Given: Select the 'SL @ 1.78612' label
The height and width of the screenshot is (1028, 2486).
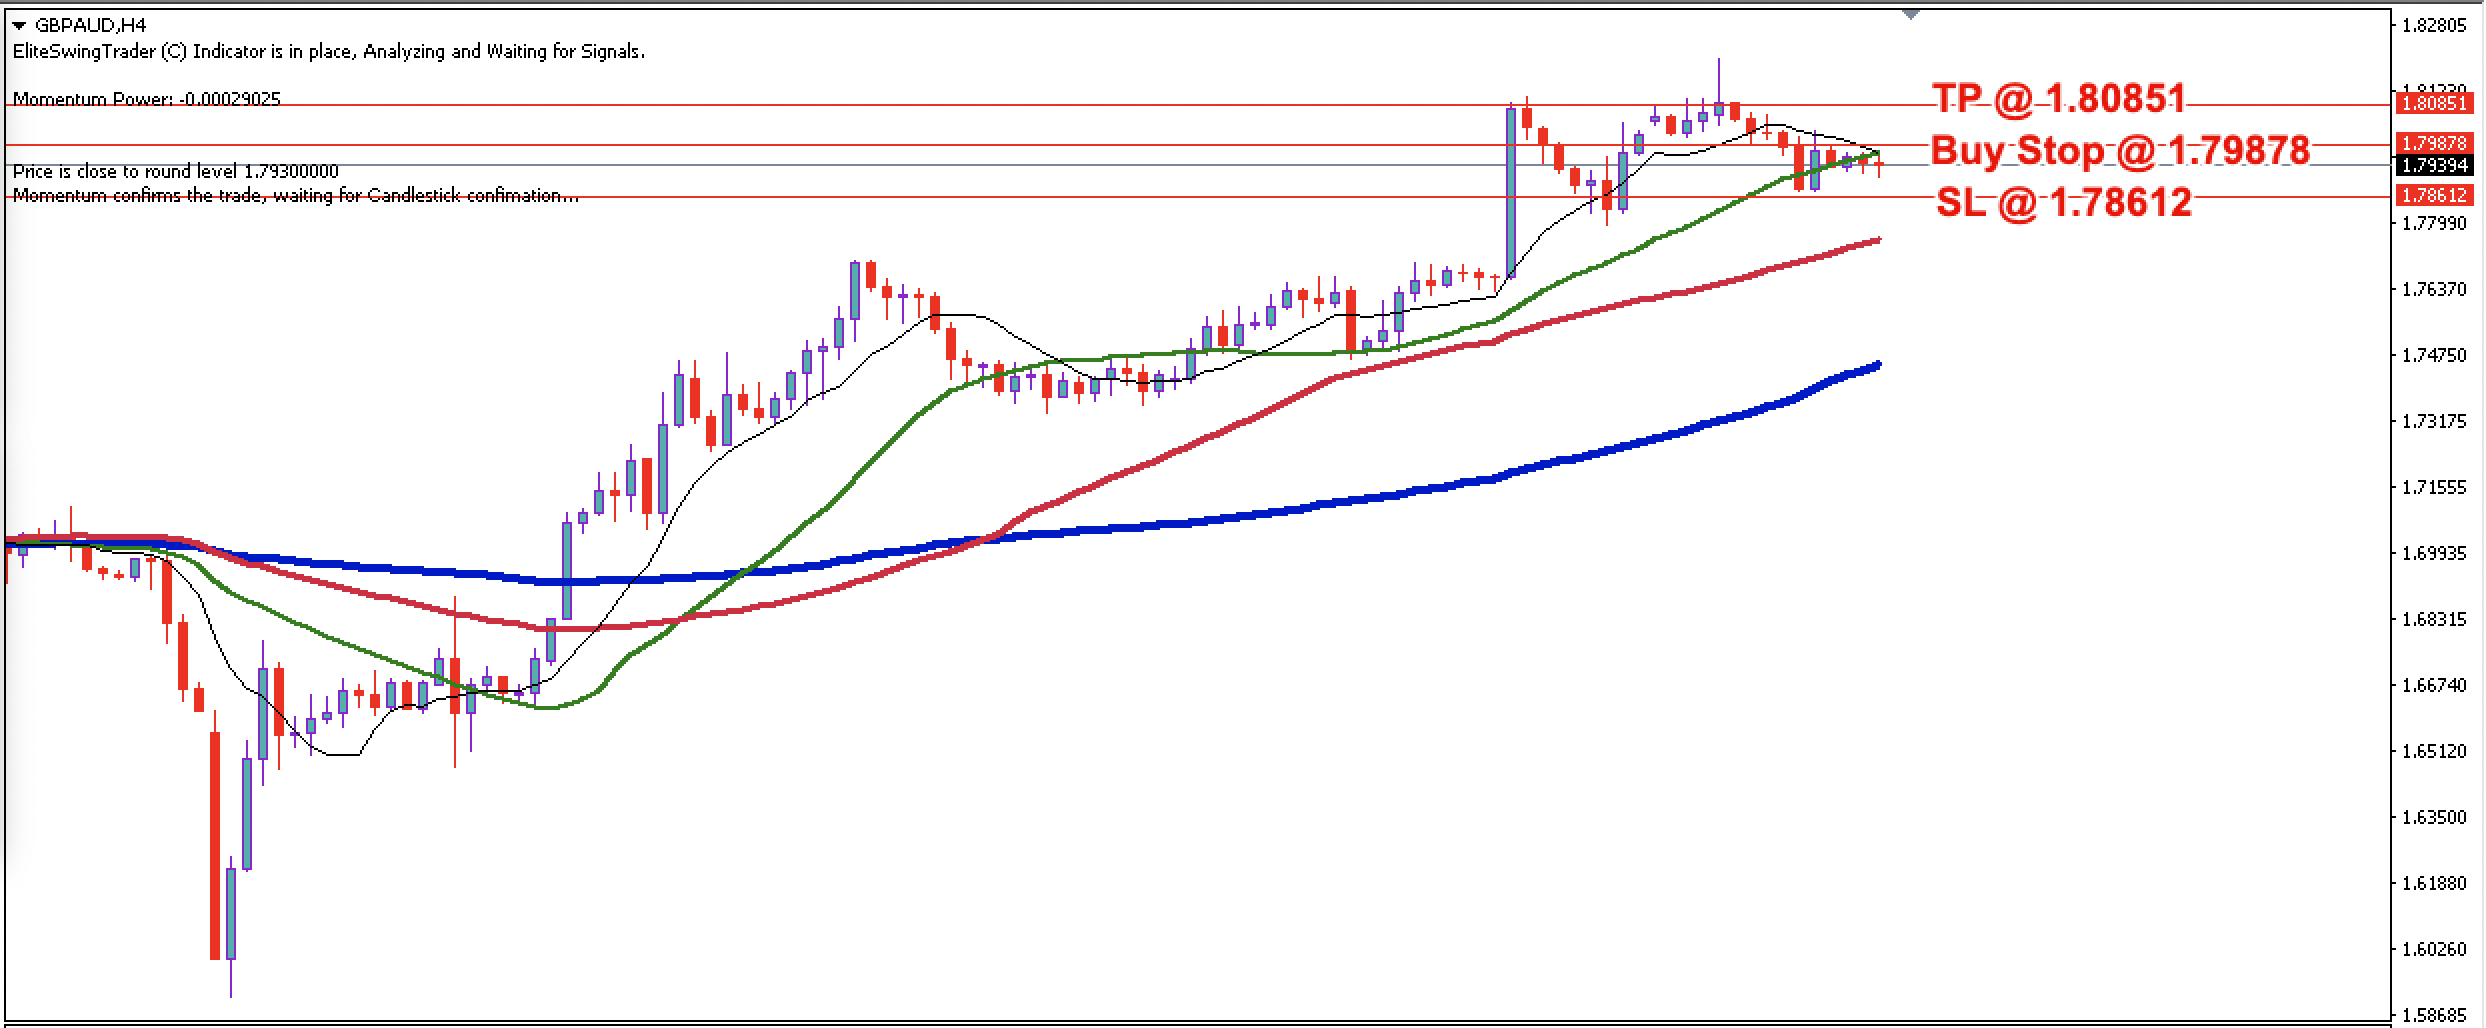Looking at the screenshot, I should pyautogui.click(x=2063, y=203).
